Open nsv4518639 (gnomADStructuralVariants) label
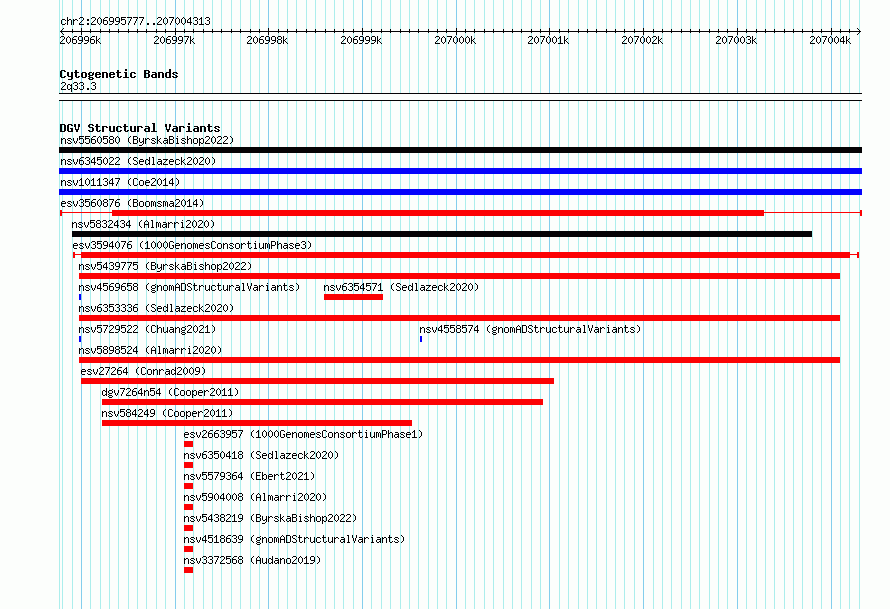Screen dimensions: 890x609 [x=294, y=539]
